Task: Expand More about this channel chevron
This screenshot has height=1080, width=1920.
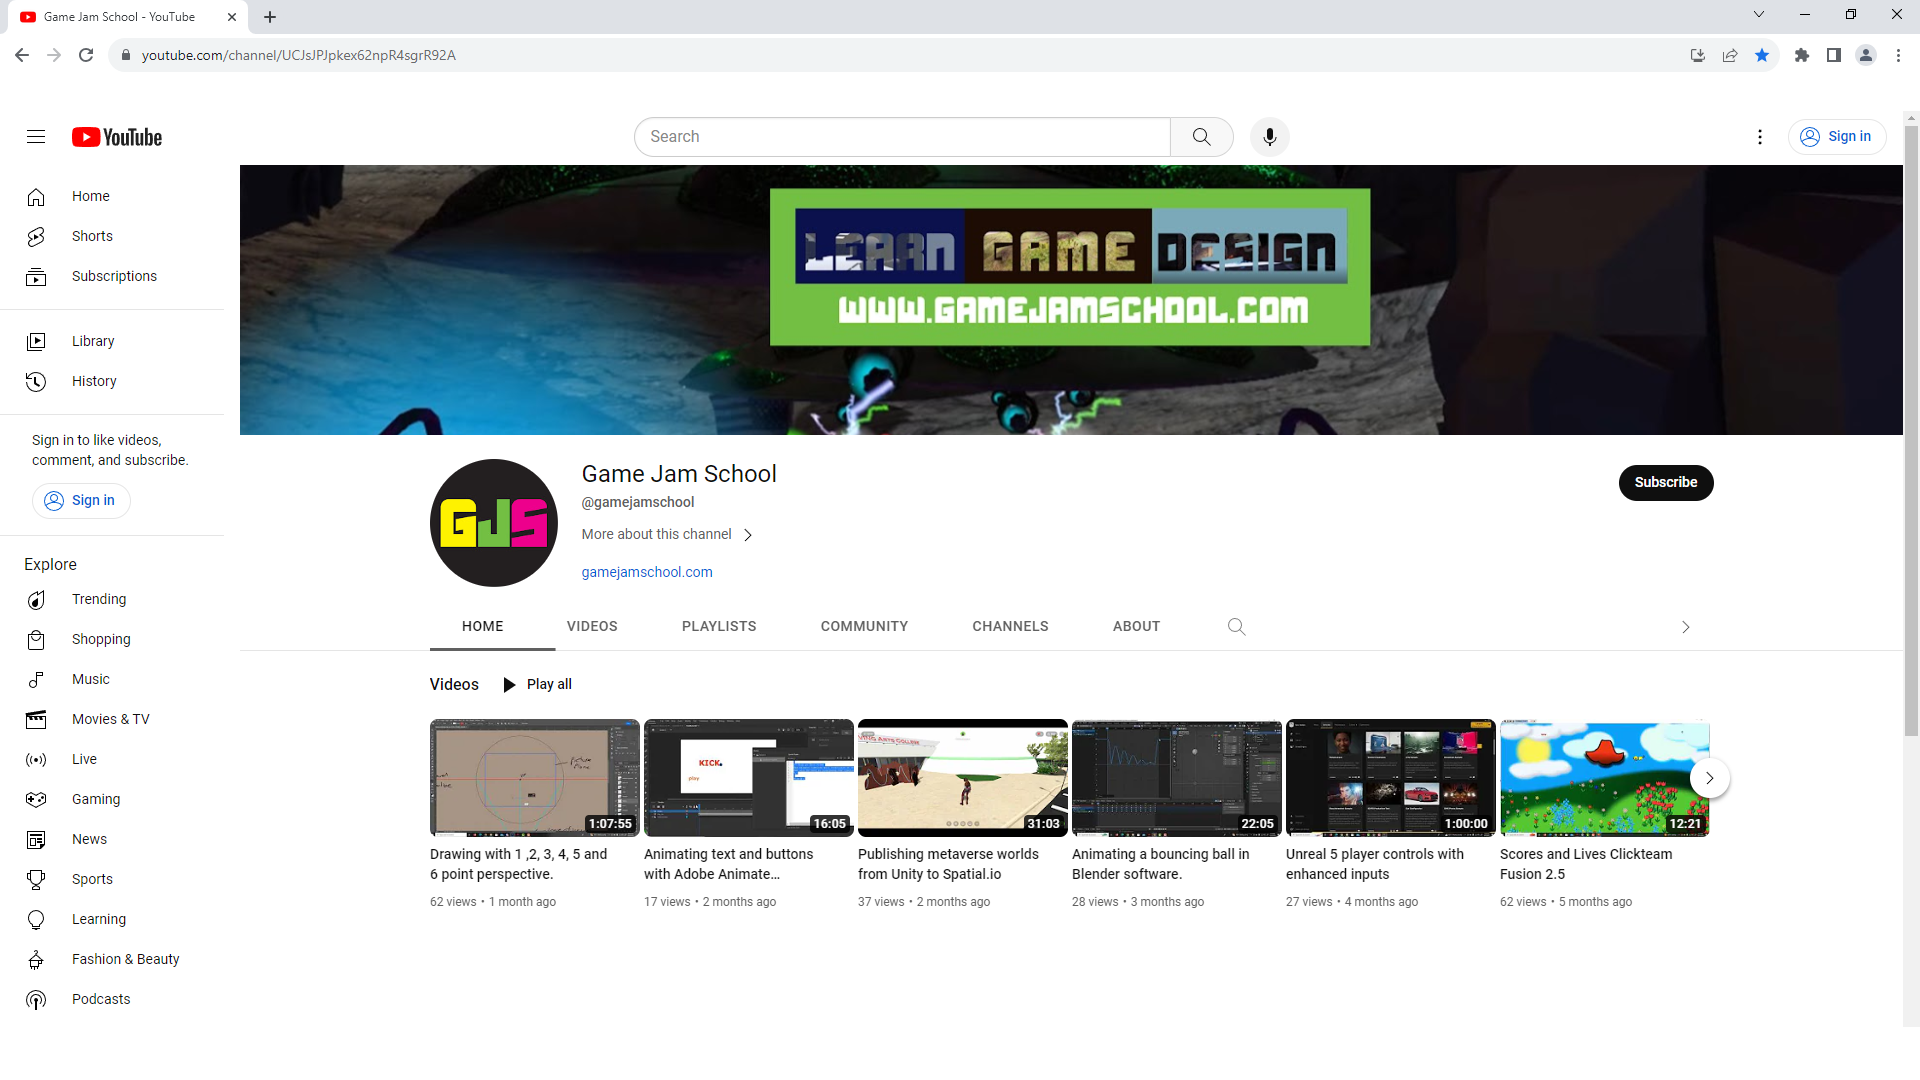Action: coord(748,535)
